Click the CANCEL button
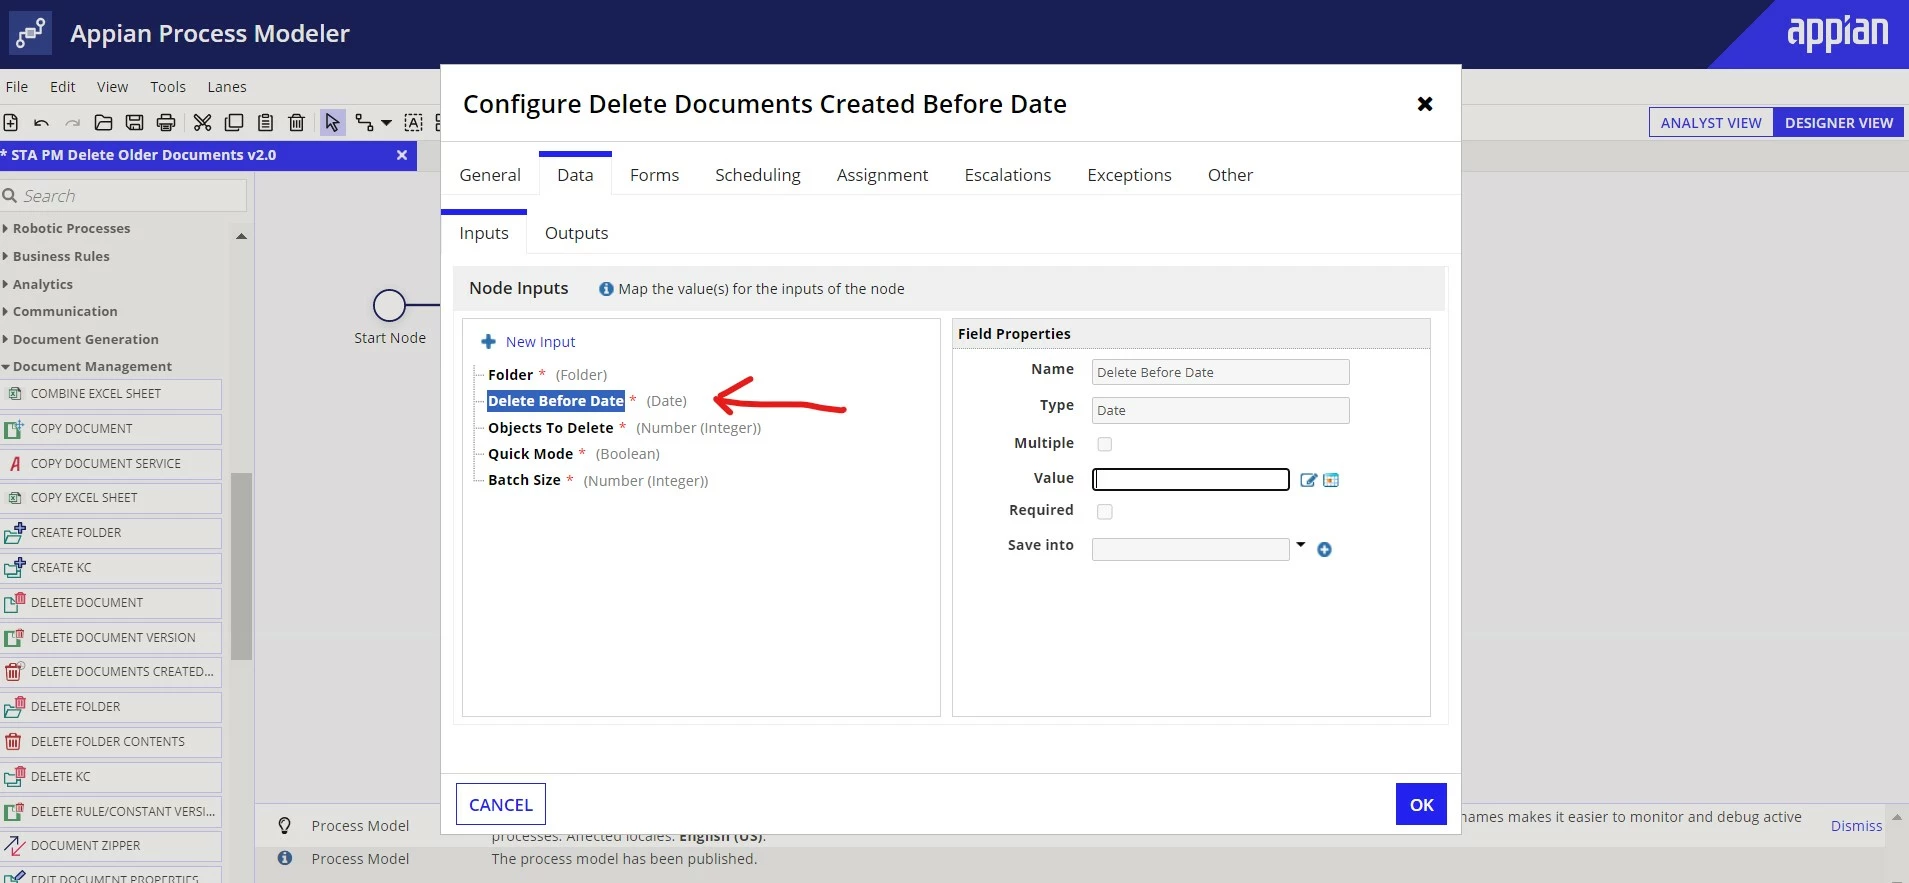Screen dimensions: 1909x883 [x=501, y=804]
